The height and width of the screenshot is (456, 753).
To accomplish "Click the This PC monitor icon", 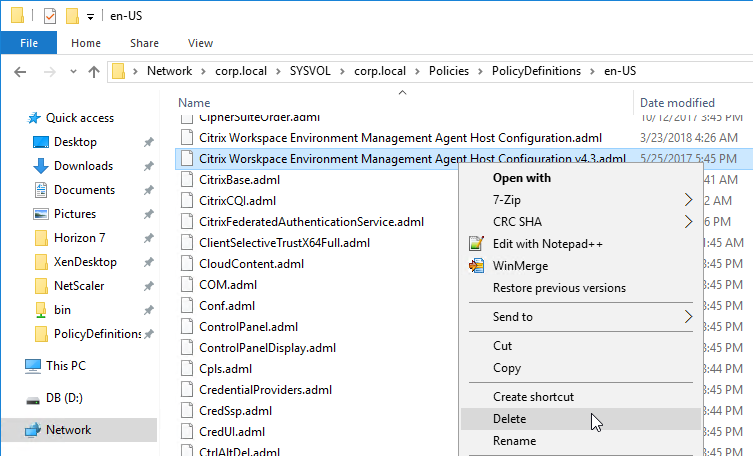I will coord(33,366).
